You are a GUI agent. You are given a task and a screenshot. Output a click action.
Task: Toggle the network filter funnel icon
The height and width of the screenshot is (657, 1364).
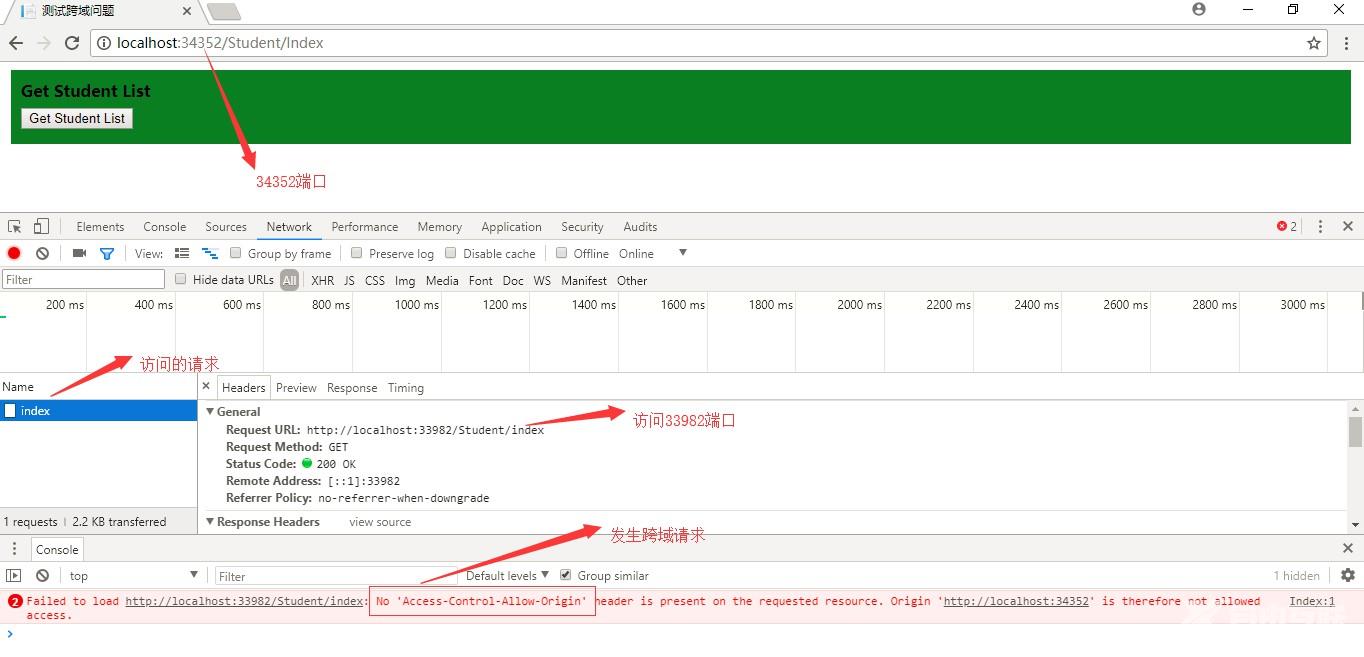click(x=107, y=254)
